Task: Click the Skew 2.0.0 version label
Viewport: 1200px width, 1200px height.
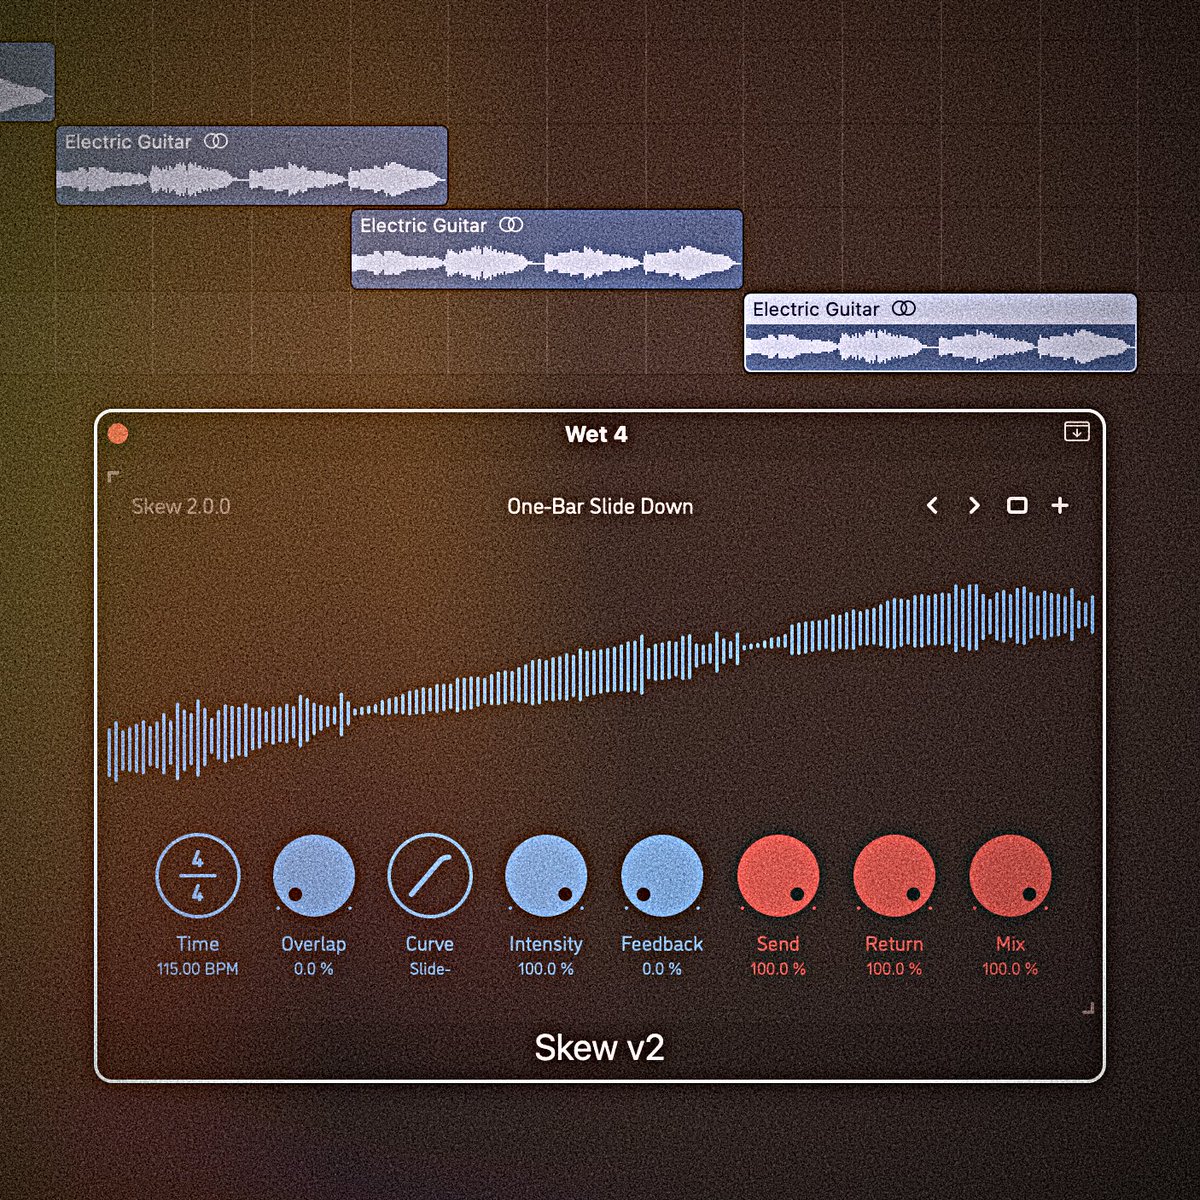Action: tap(181, 506)
